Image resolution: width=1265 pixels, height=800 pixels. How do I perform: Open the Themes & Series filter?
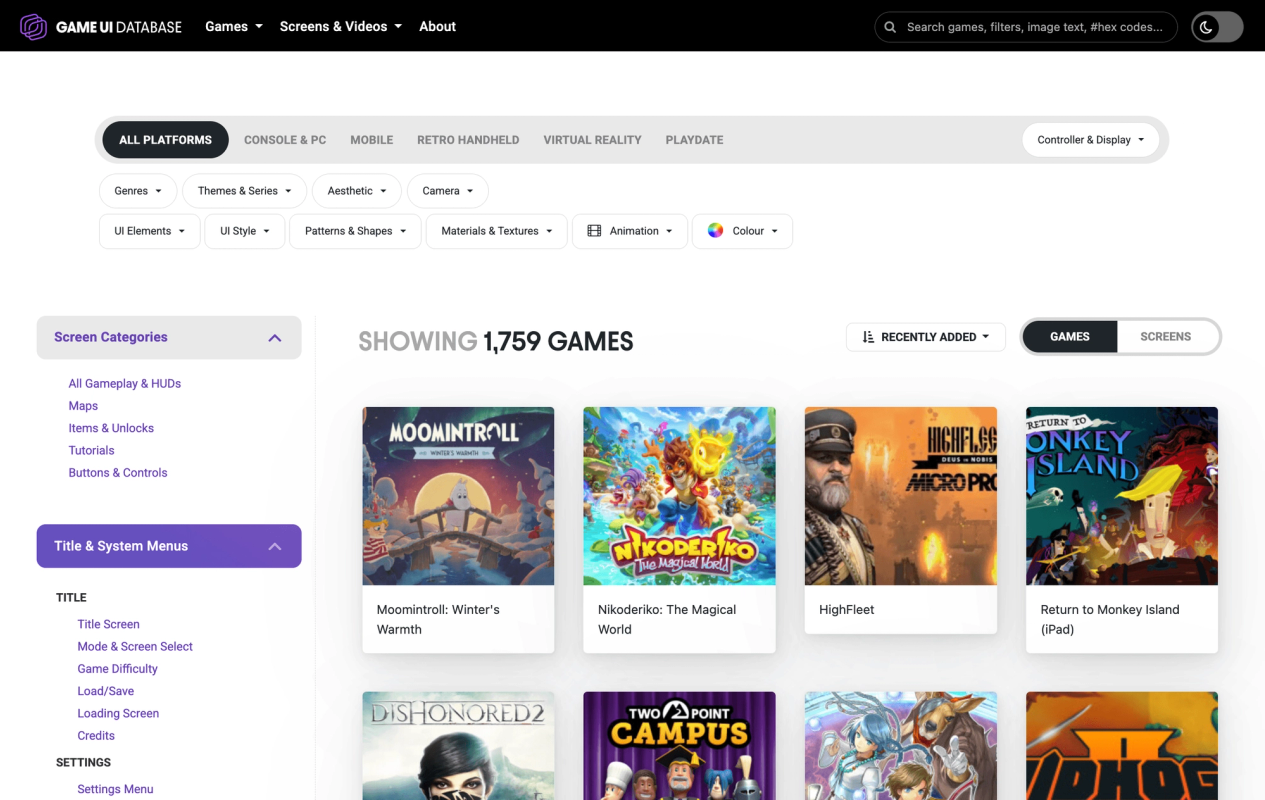245,191
